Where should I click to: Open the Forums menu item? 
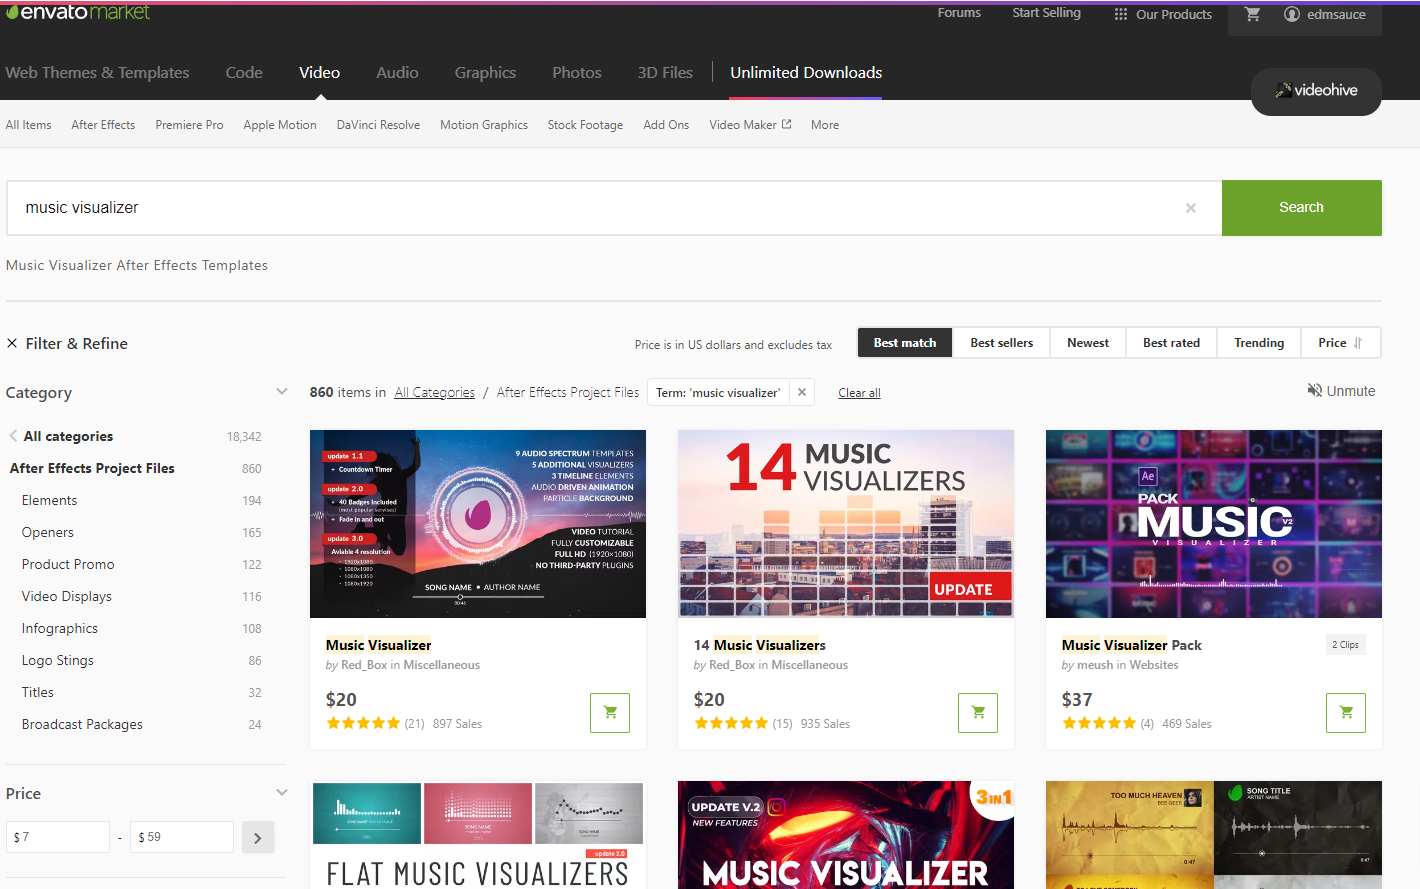pyautogui.click(x=959, y=13)
